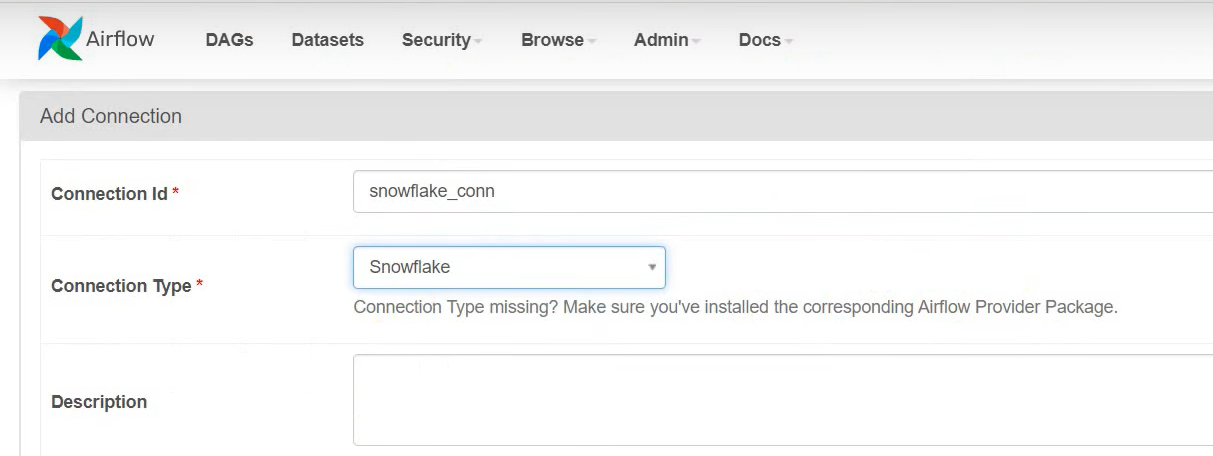The width and height of the screenshot is (1213, 456).
Task: Click the caret arrow beside Admin
Action: click(696, 42)
